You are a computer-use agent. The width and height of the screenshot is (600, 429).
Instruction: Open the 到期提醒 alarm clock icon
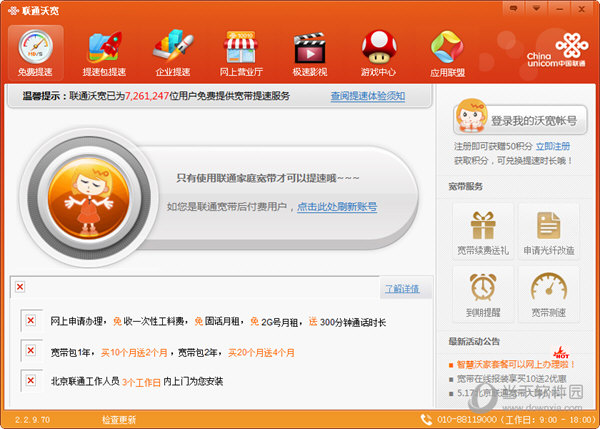coord(483,294)
